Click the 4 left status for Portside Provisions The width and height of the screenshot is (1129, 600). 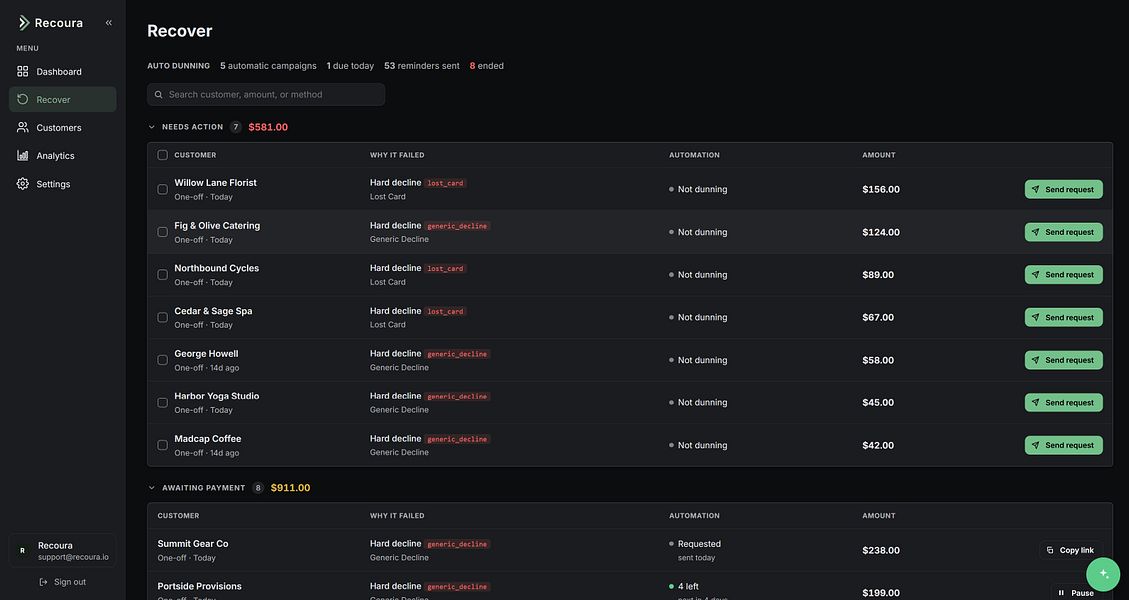point(683,586)
